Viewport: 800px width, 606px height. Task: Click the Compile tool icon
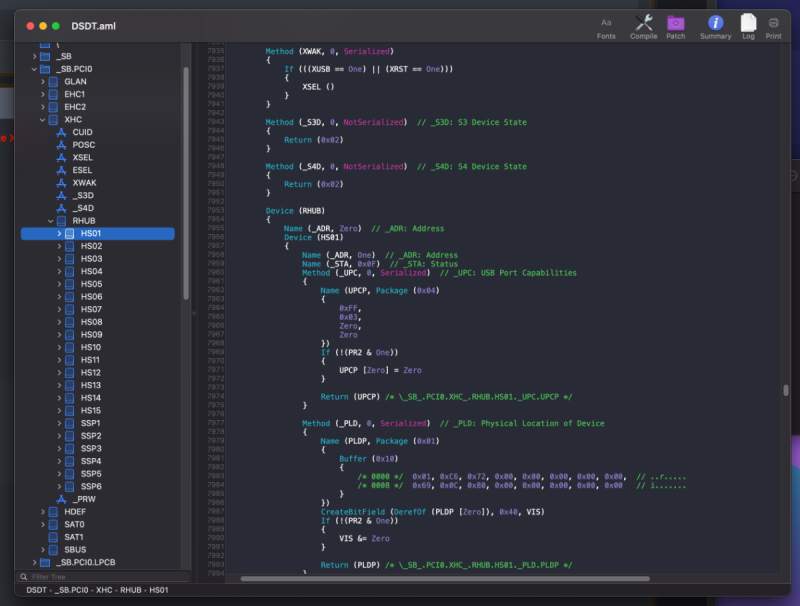click(644, 22)
